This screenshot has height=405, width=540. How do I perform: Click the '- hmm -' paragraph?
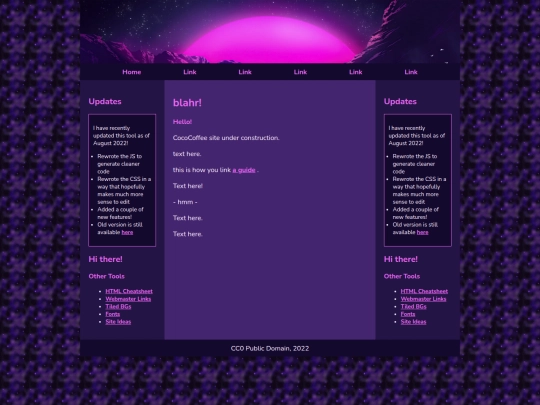(185, 202)
